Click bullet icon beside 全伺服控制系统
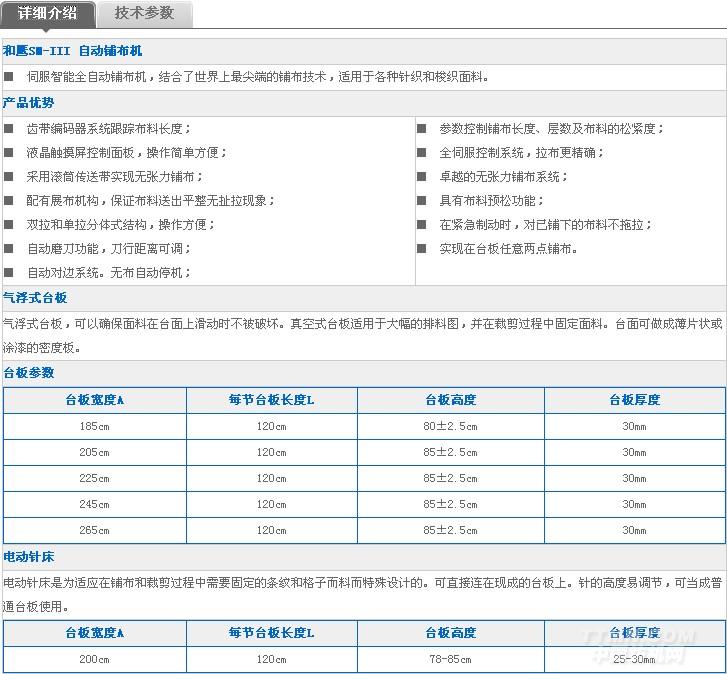 click(422, 153)
